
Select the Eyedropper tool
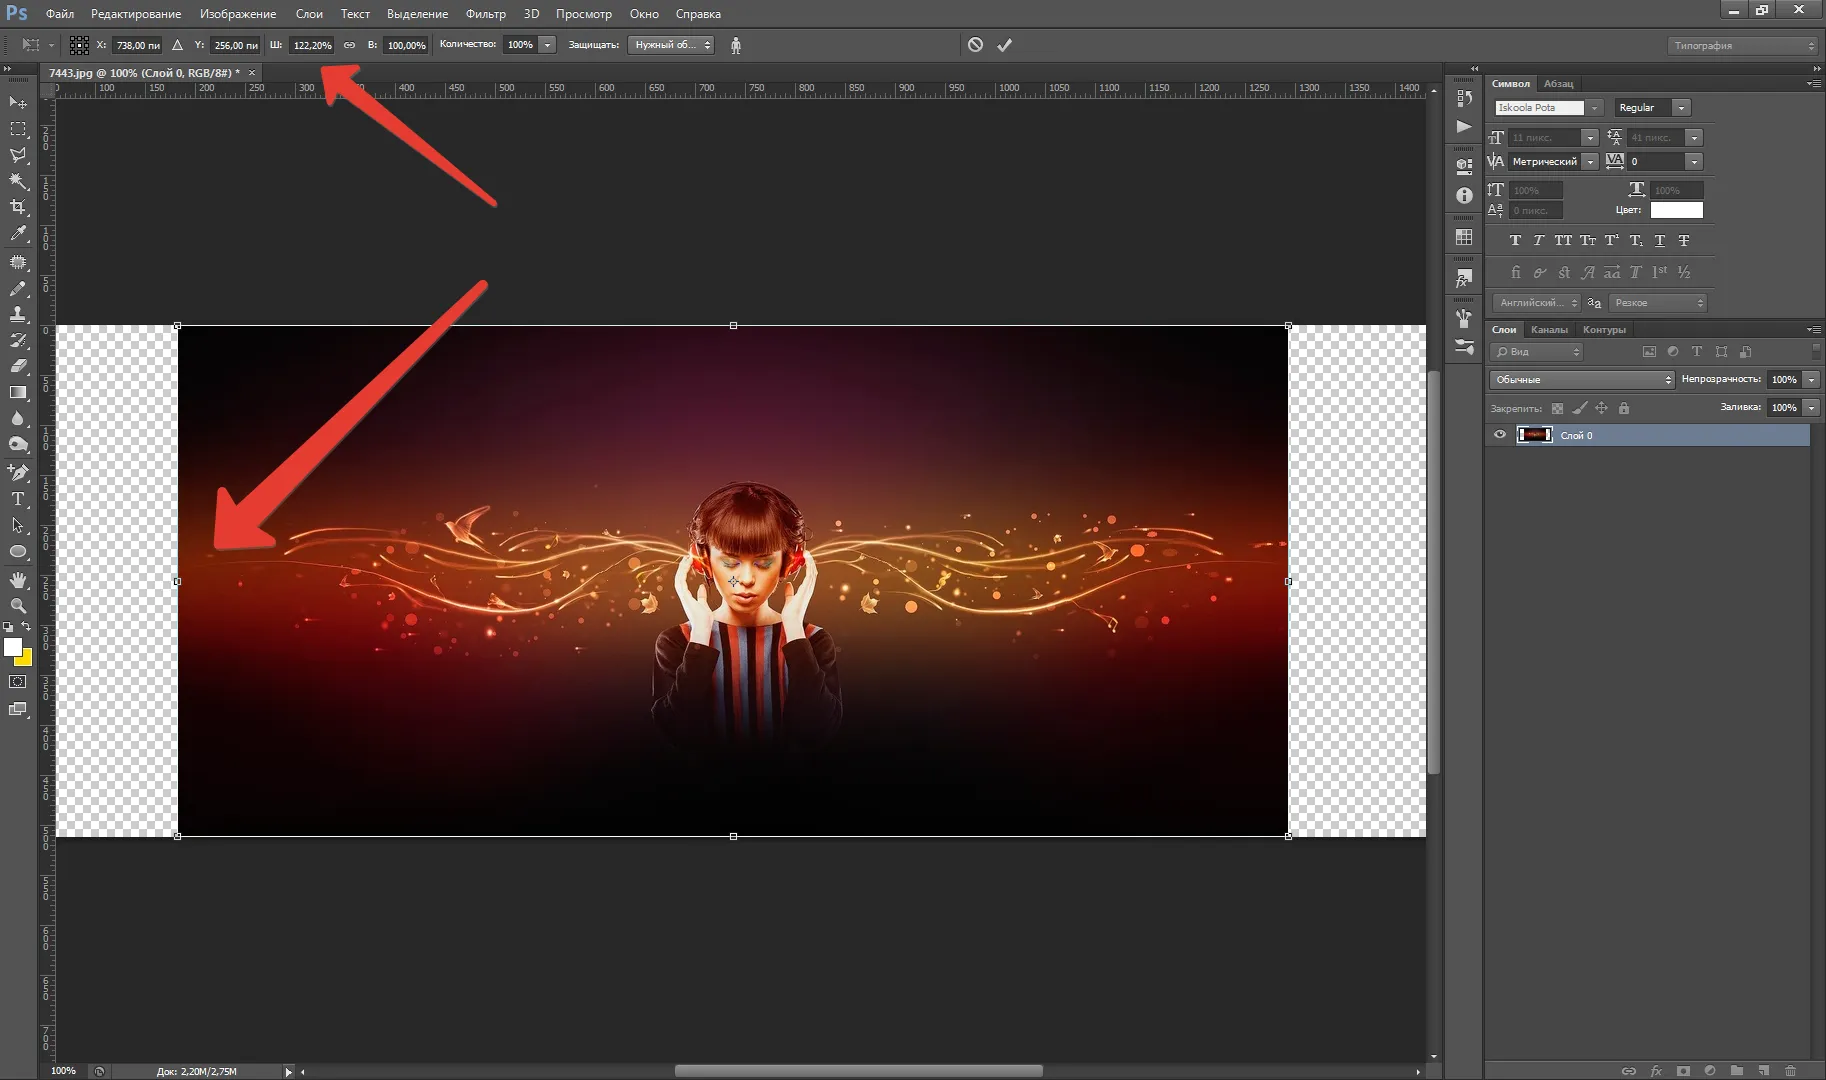[x=18, y=234]
